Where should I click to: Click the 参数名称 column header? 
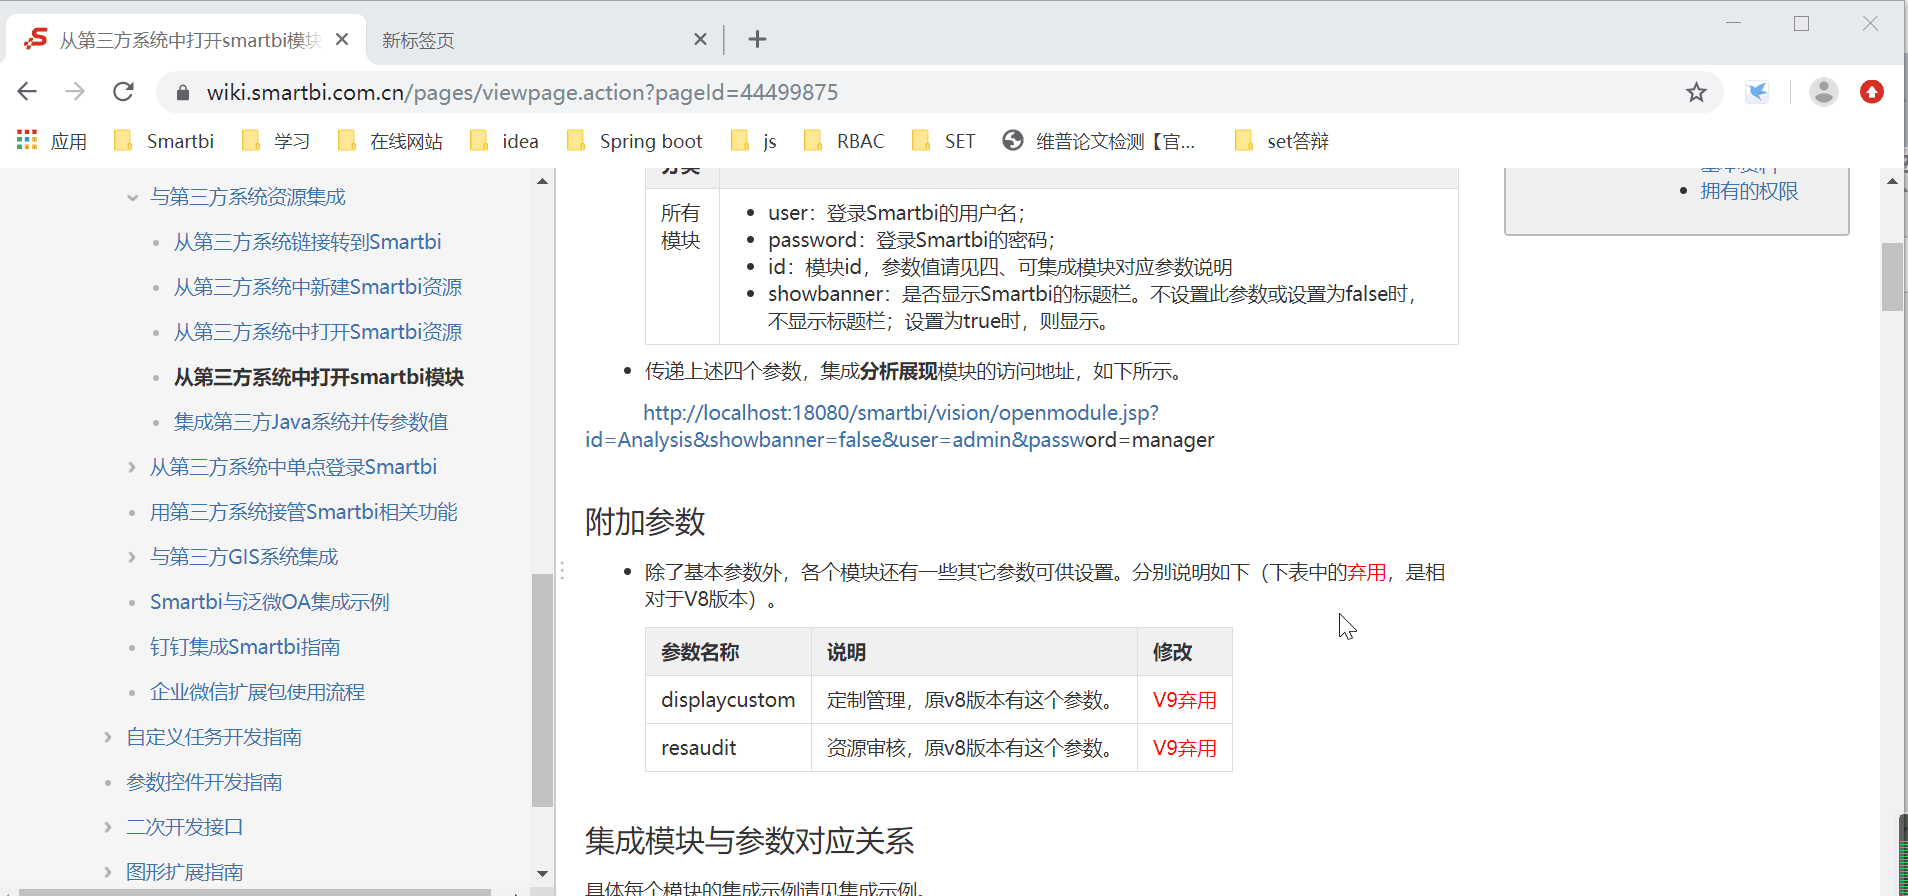pos(728,652)
